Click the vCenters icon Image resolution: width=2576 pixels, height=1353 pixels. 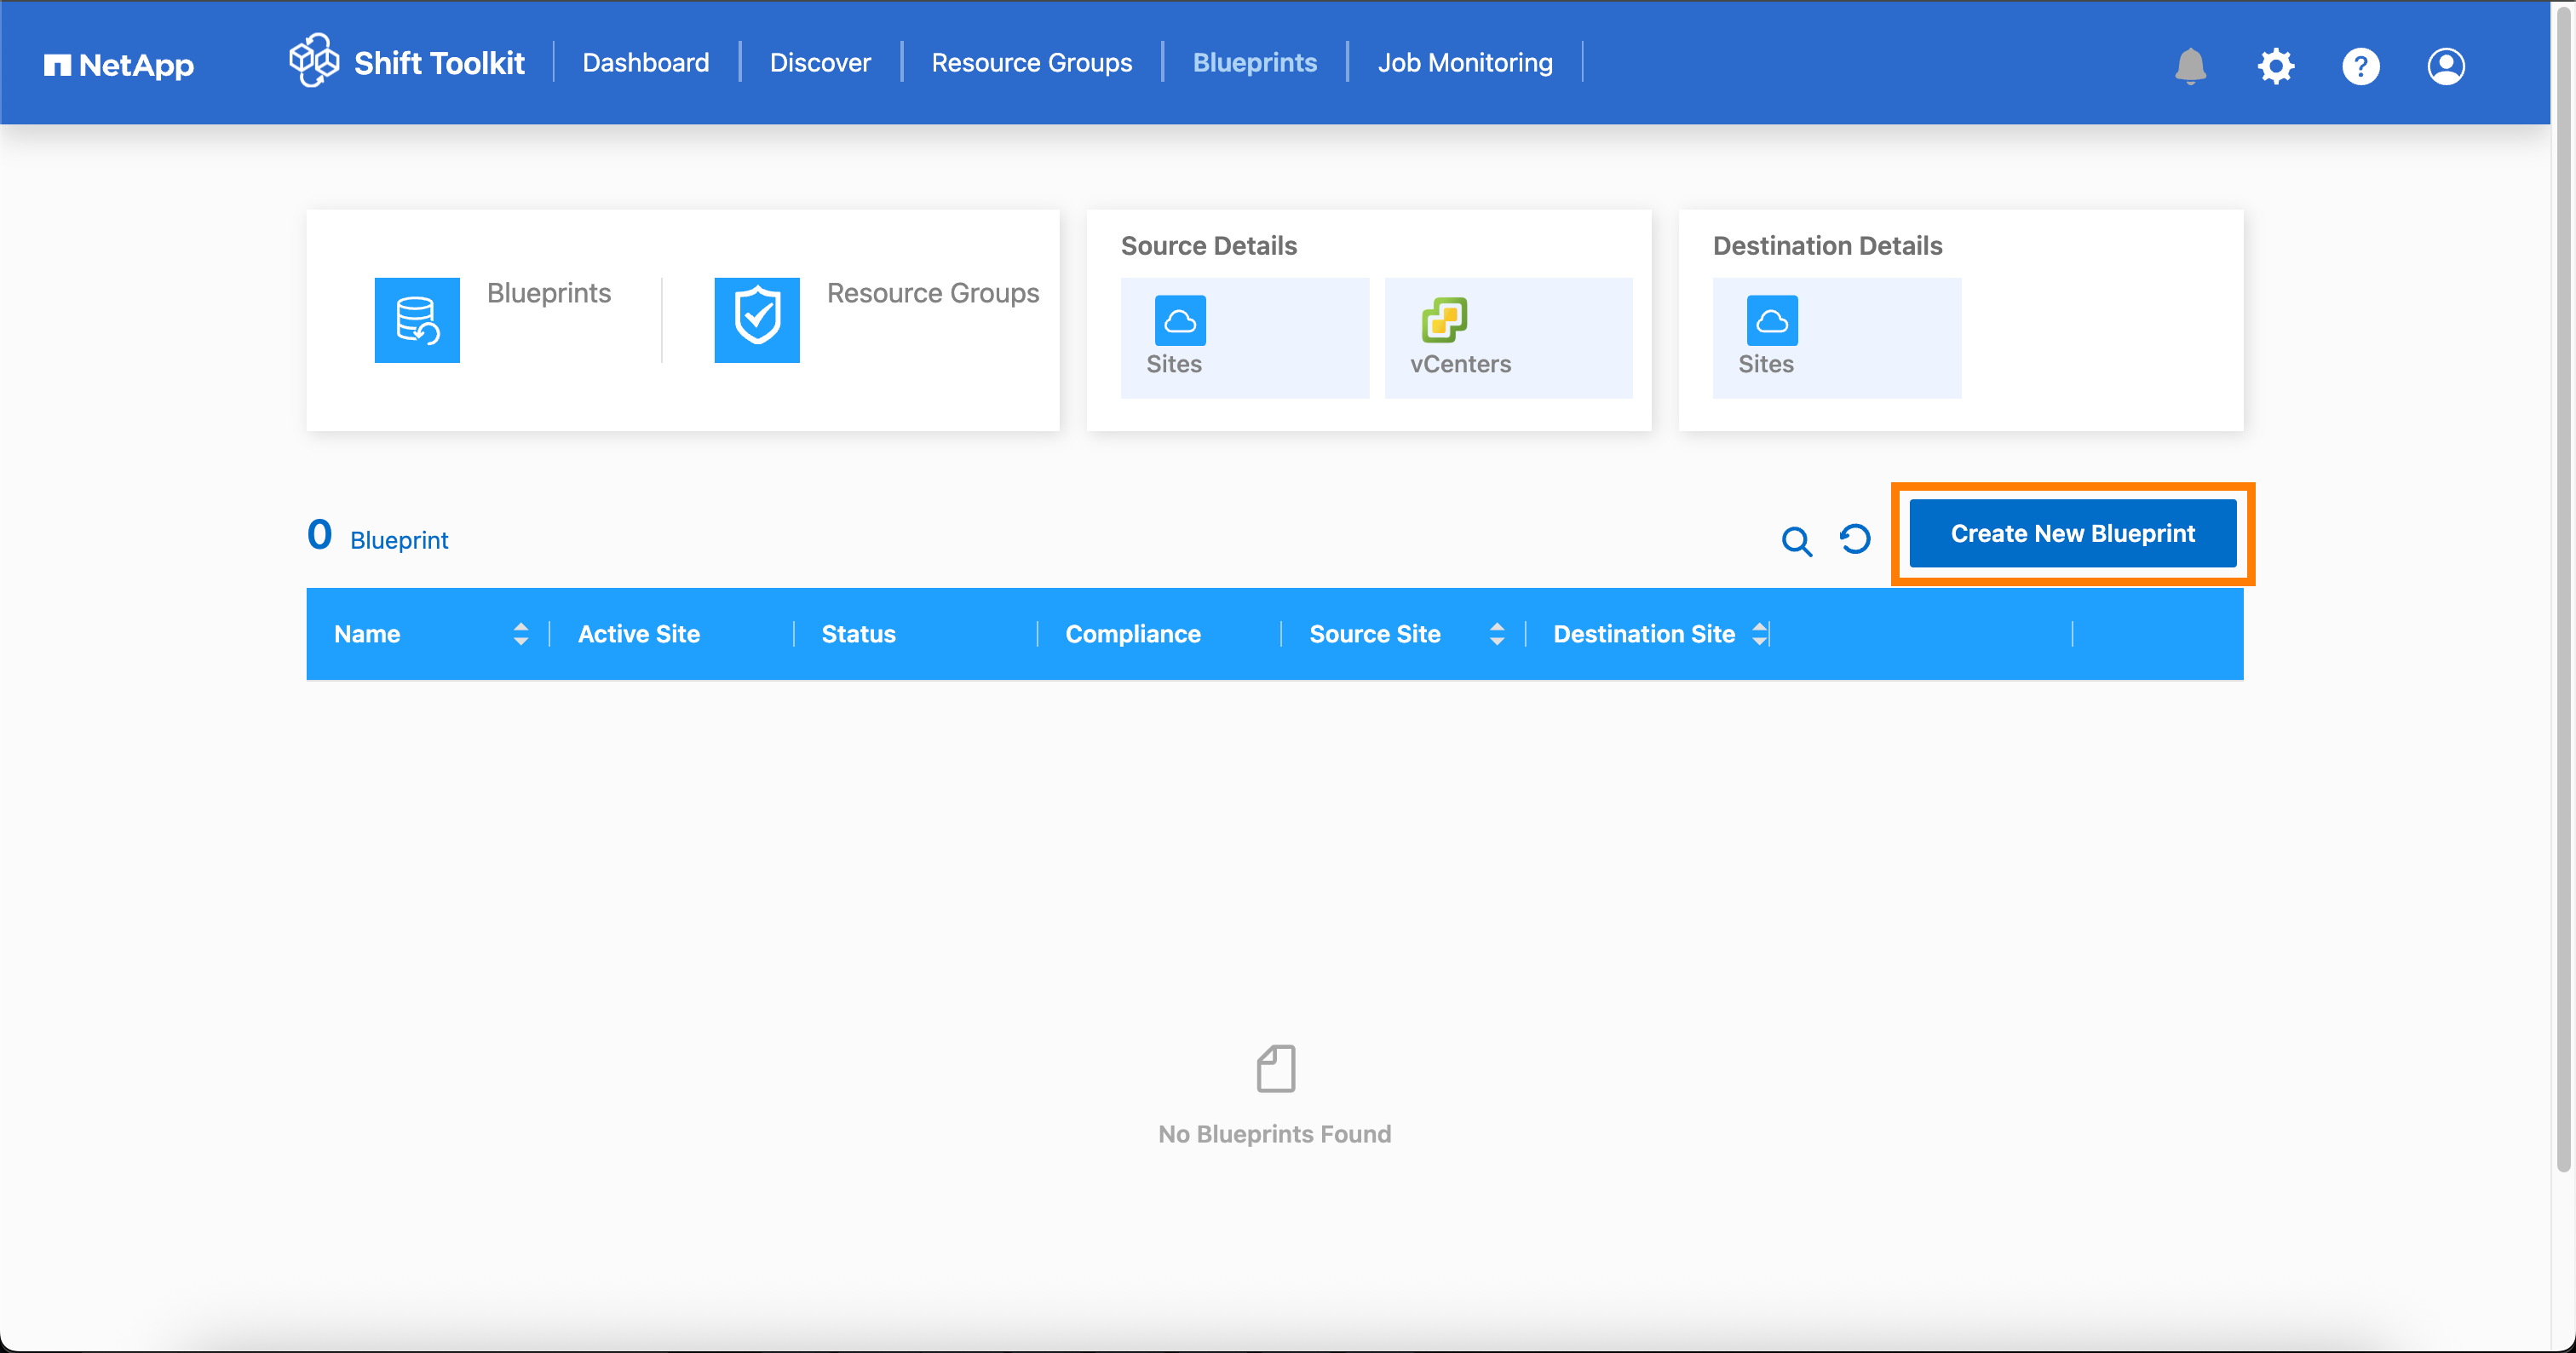pos(1444,320)
